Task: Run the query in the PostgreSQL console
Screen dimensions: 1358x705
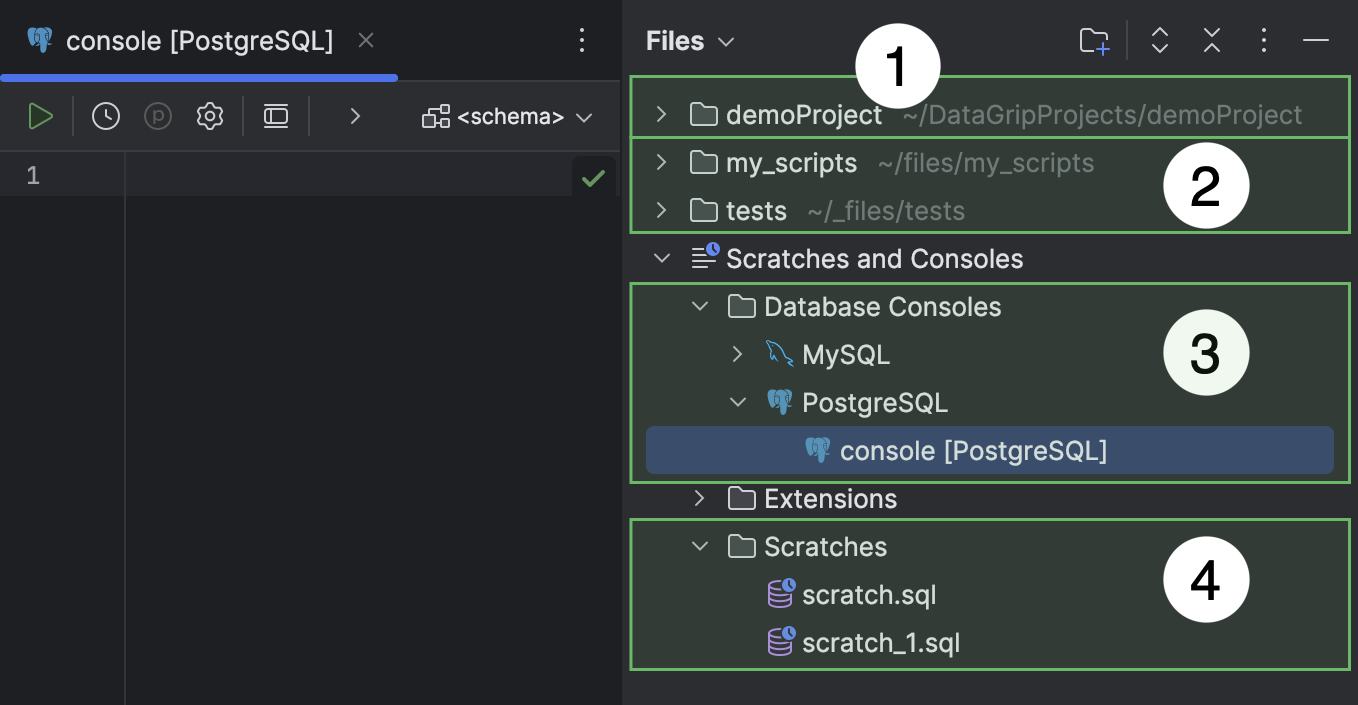Action: [x=41, y=115]
